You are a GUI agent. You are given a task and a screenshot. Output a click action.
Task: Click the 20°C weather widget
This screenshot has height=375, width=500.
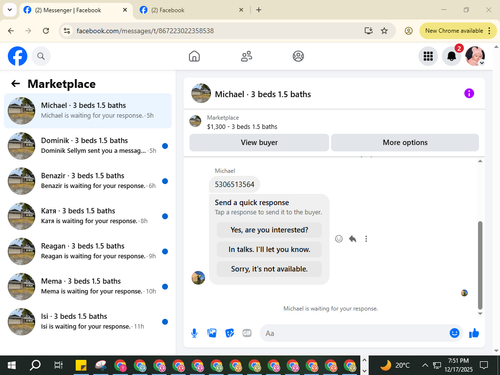point(395,365)
